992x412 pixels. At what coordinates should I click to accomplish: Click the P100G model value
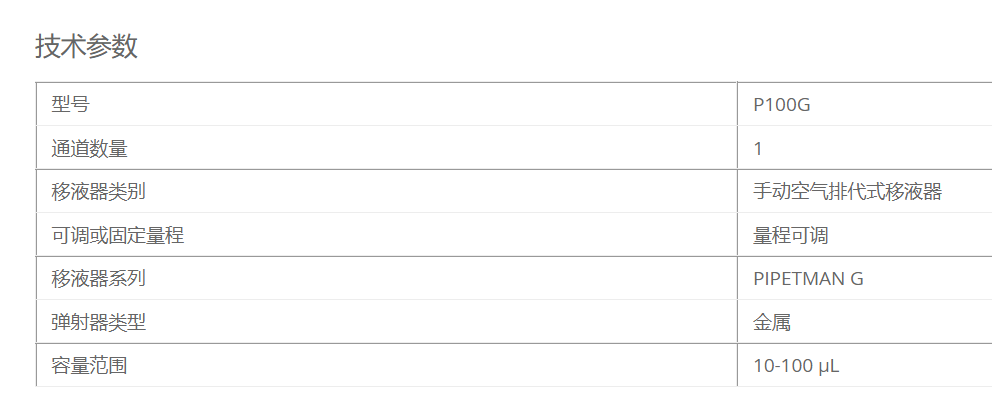point(781,105)
